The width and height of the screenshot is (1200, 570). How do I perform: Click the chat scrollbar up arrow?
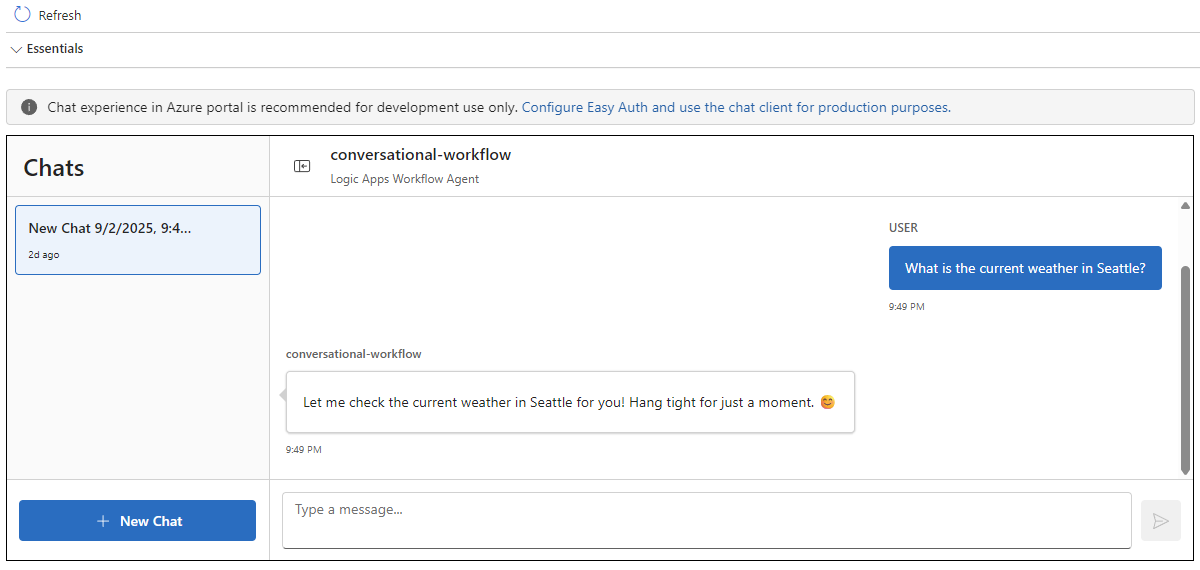click(1186, 206)
